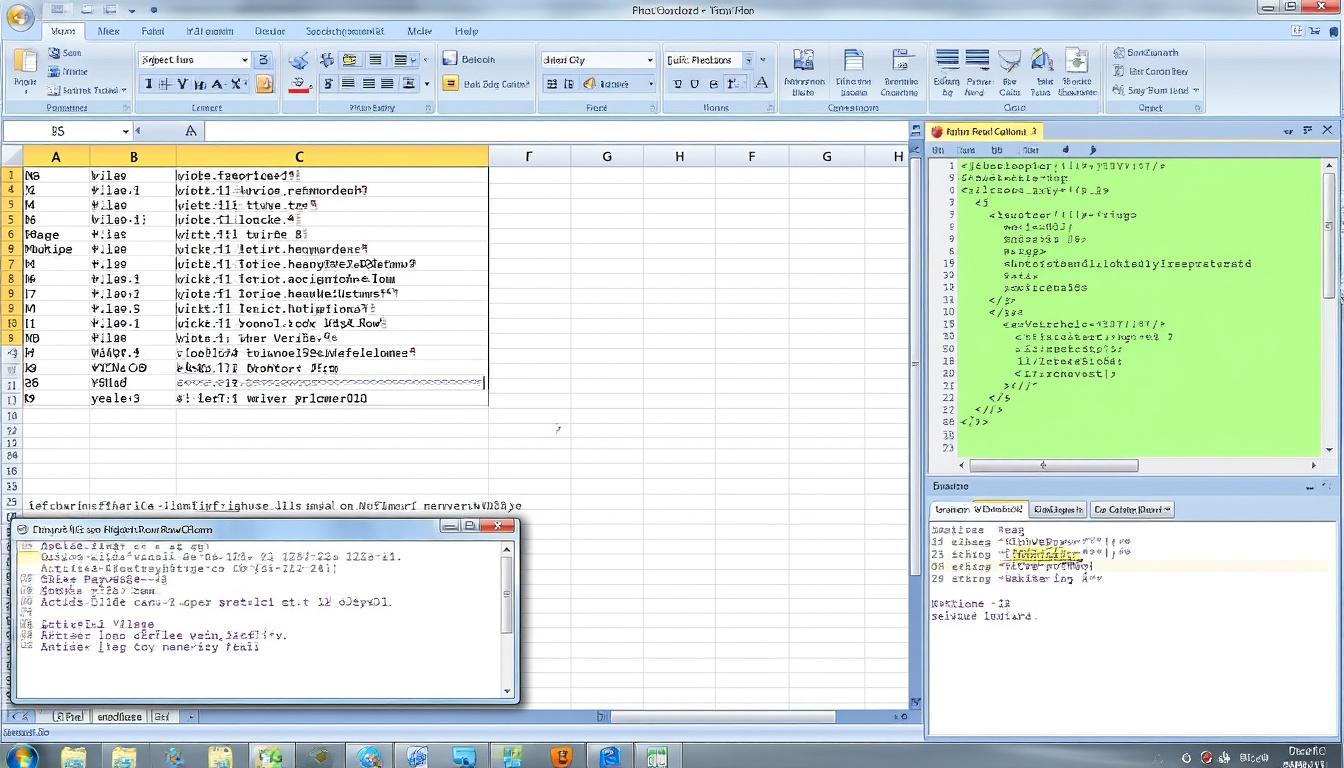The height and width of the screenshot is (768, 1344).
Task: Select the first sheet tab at bottom
Action: pos(68,716)
